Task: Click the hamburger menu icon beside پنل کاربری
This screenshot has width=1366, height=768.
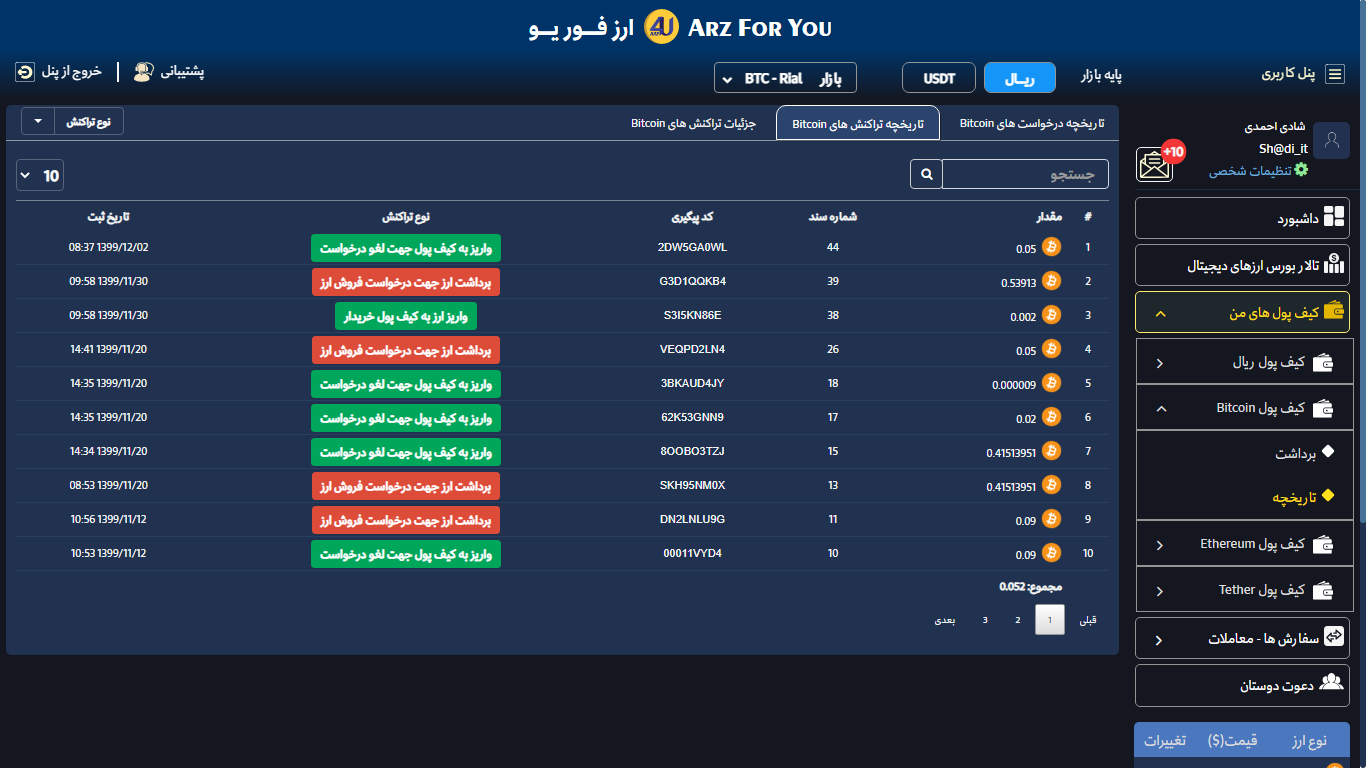Action: pyautogui.click(x=1335, y=74)
